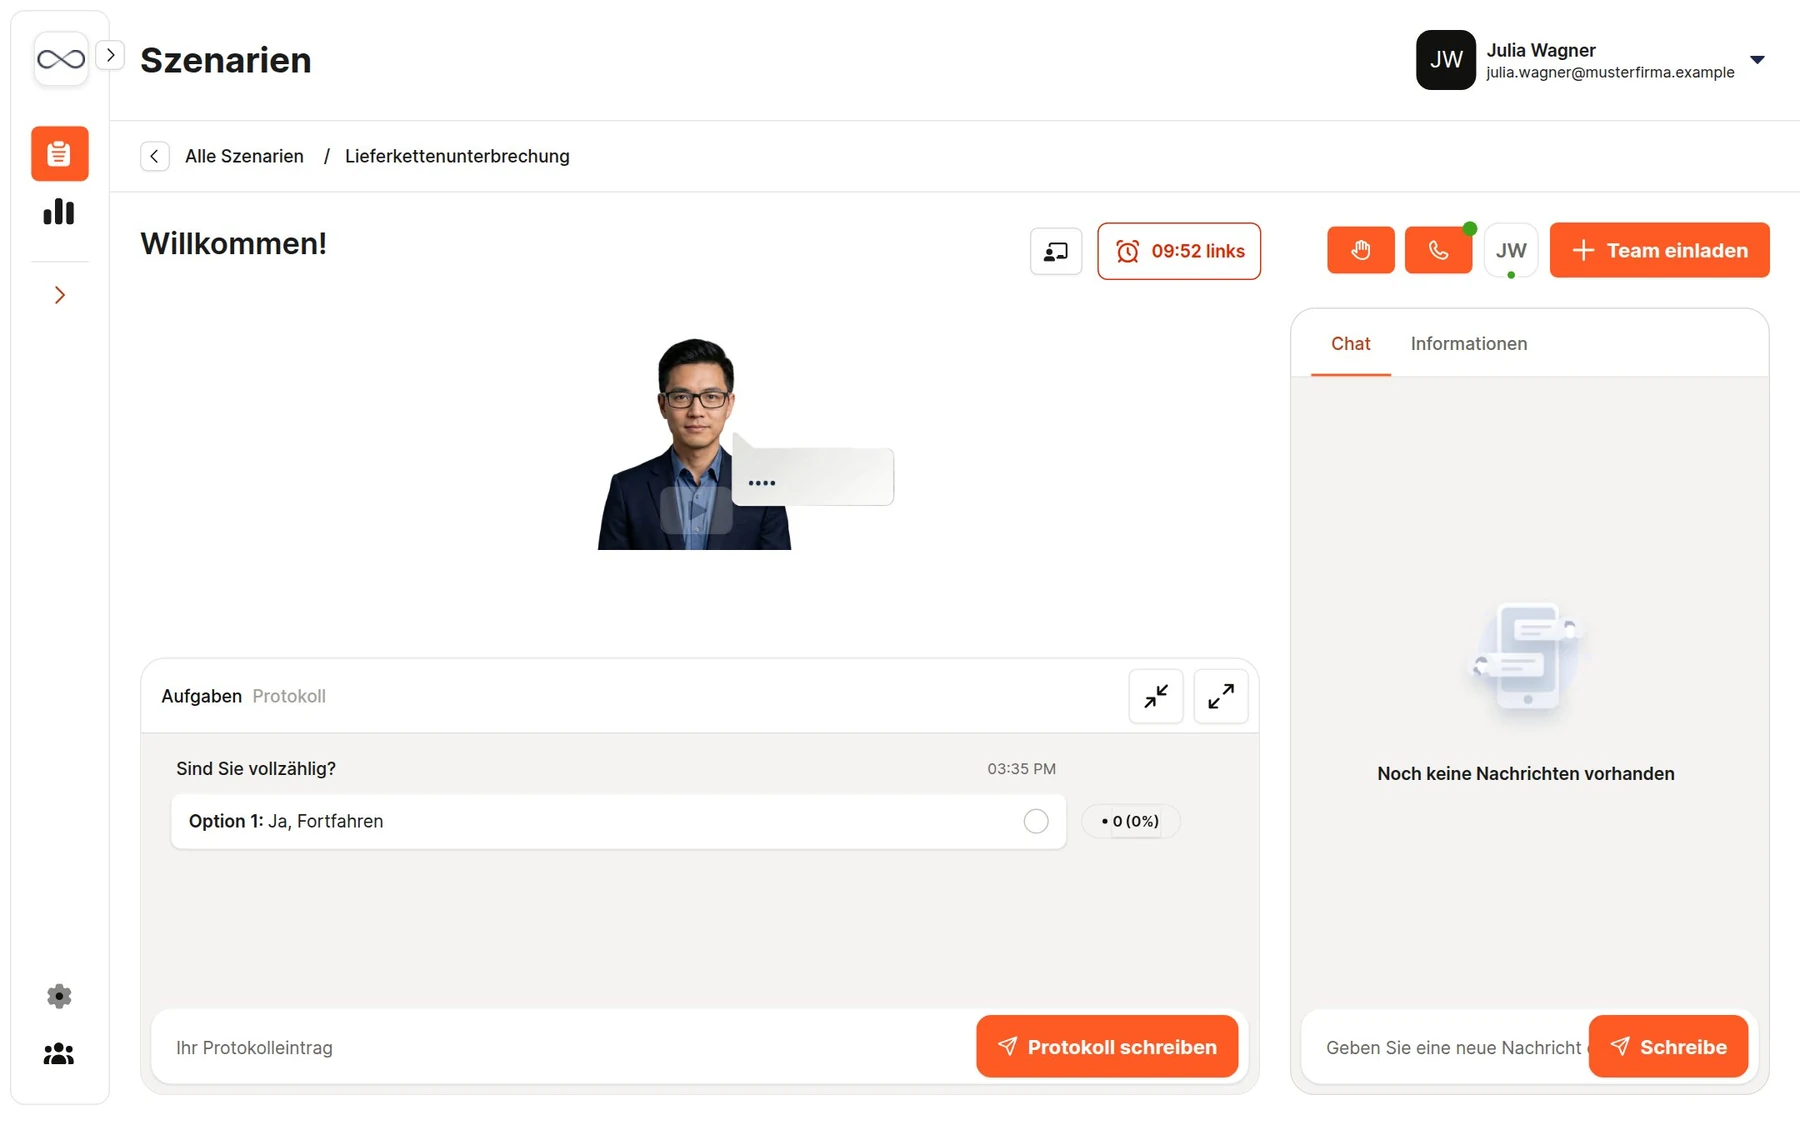Open Julia Wagner account dropdown arrow
The image size is (1800, 1125).
(1757, 60)
